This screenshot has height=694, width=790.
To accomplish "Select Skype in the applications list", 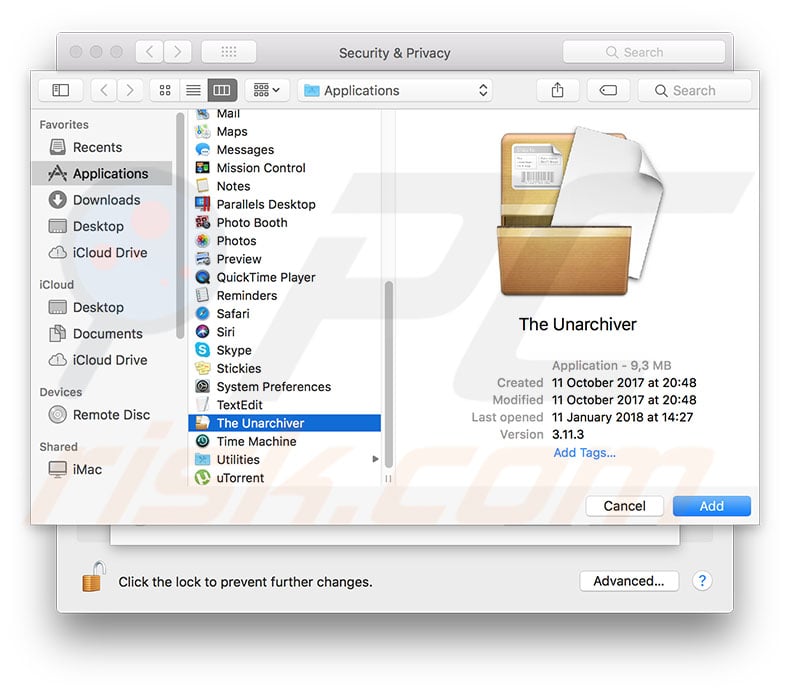I will tap(234, 350).
